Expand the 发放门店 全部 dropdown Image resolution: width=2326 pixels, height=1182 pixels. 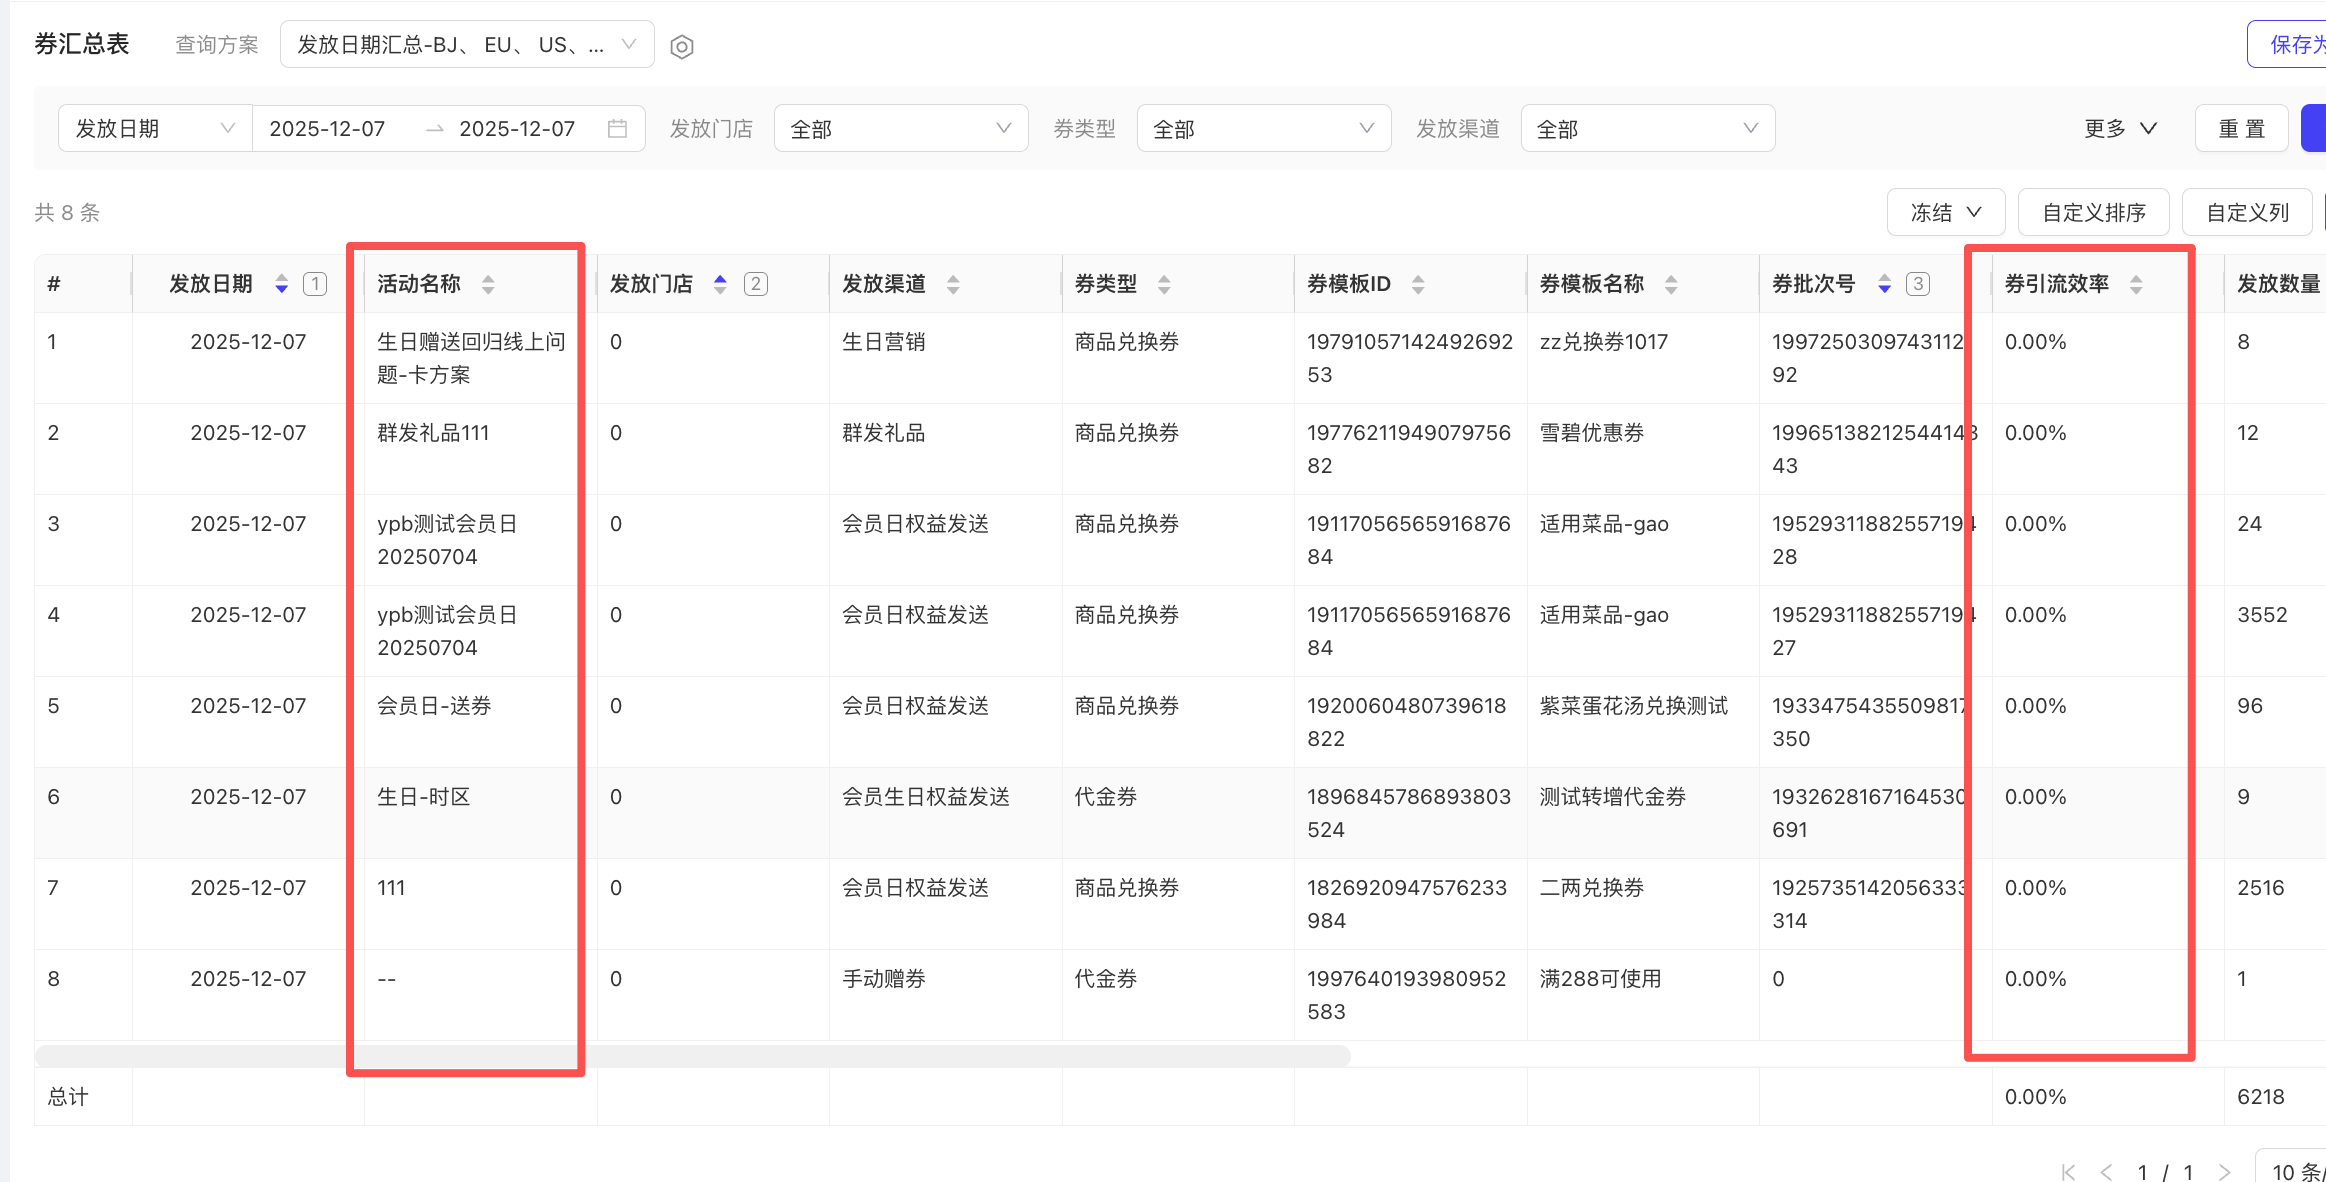click(900, 129)
